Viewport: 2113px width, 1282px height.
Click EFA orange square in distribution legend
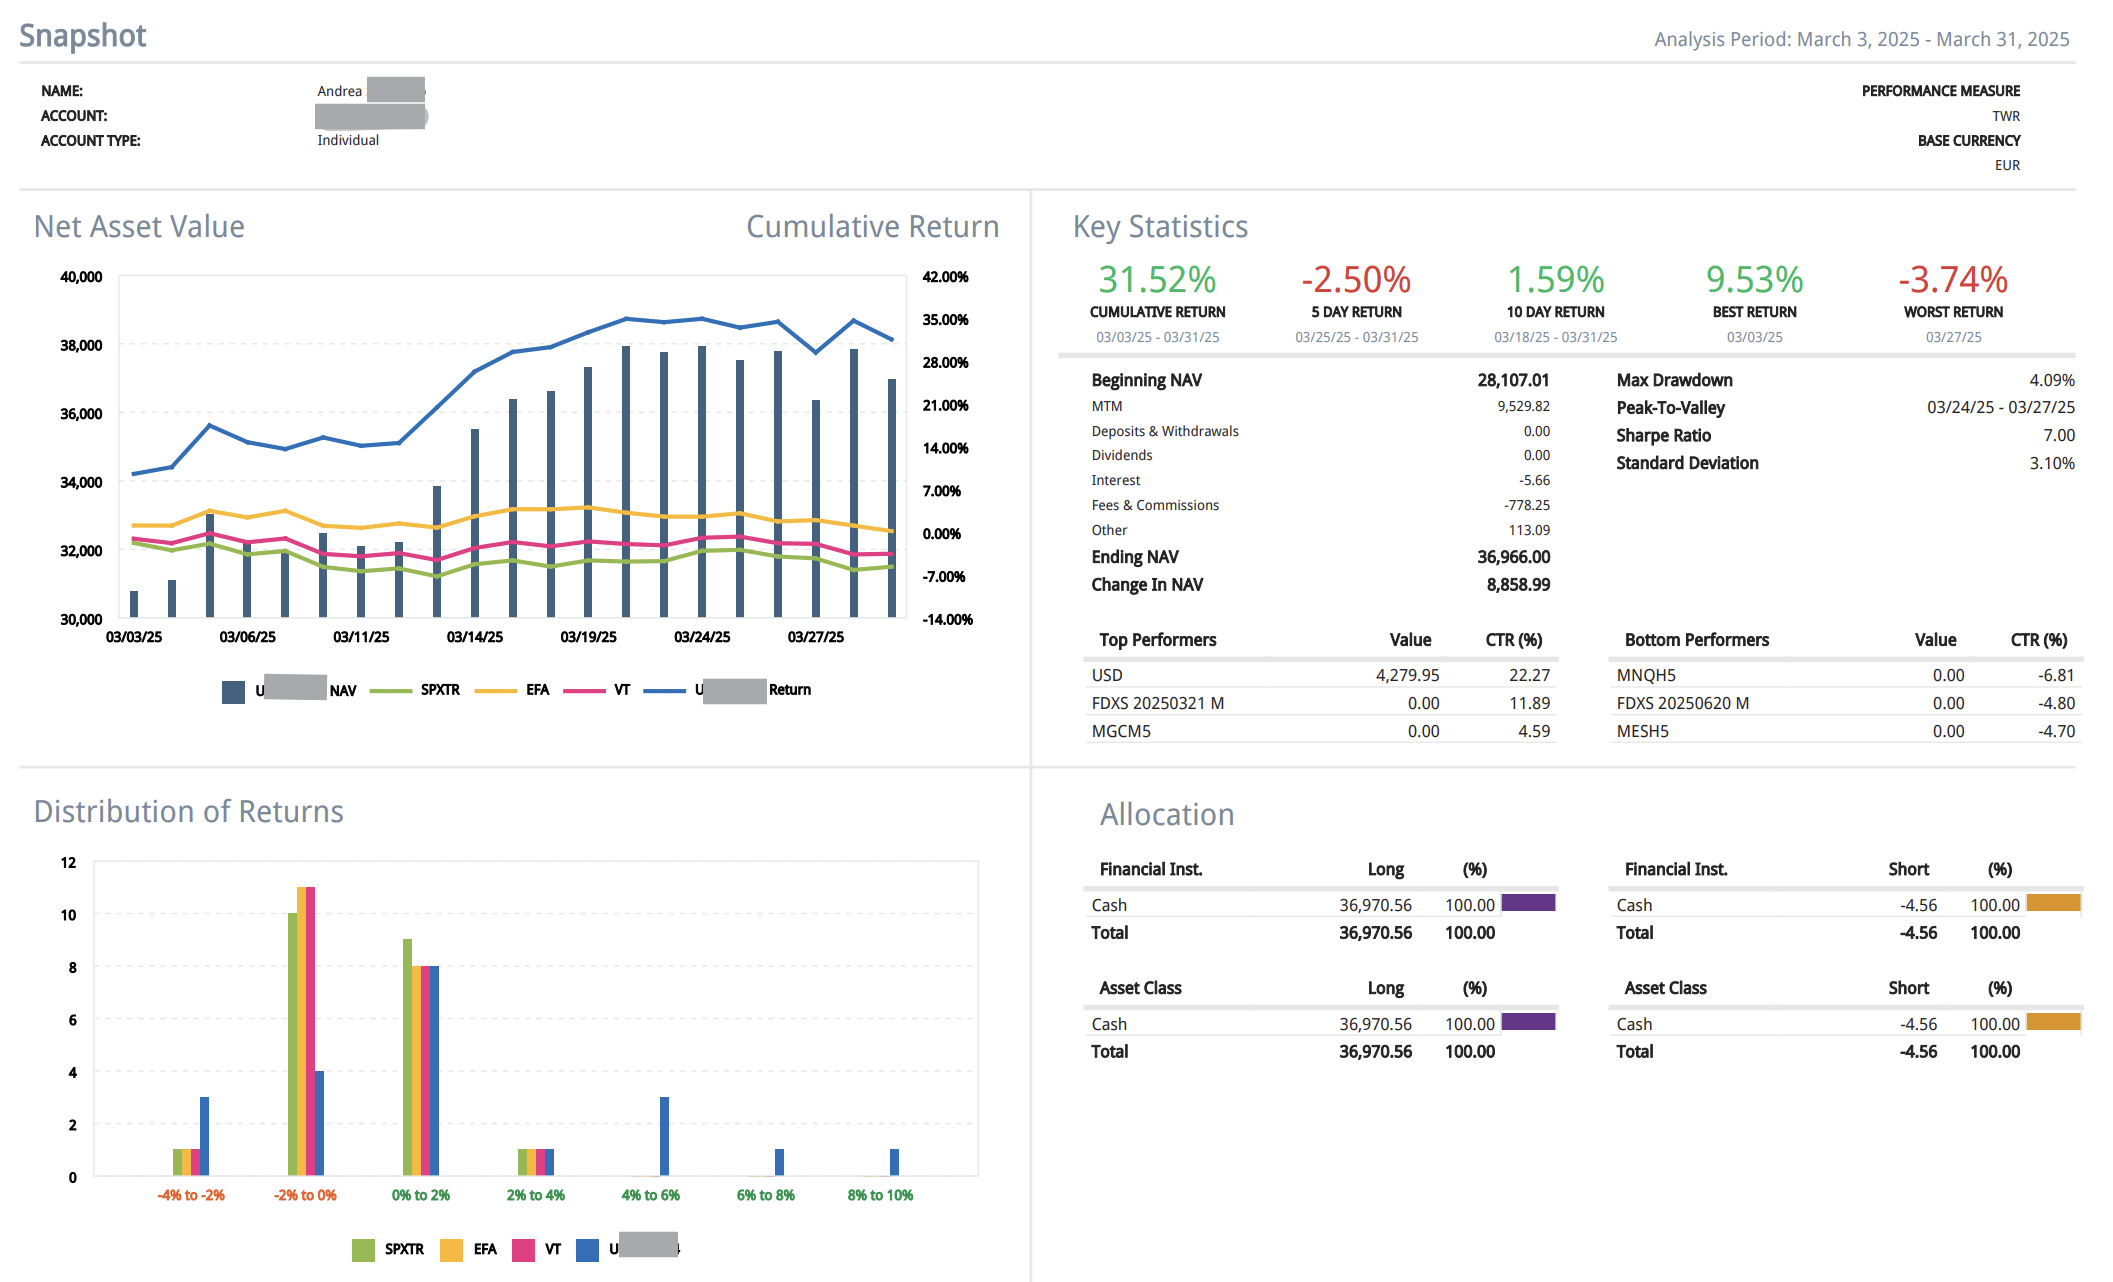tap(451, 1249)
